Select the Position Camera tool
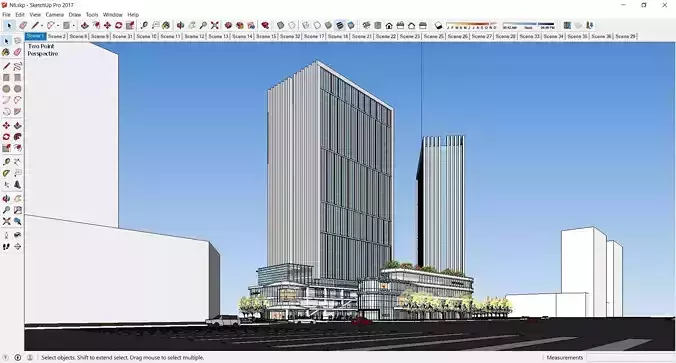Viewport: 676px width, 363px height. (6, 235)
